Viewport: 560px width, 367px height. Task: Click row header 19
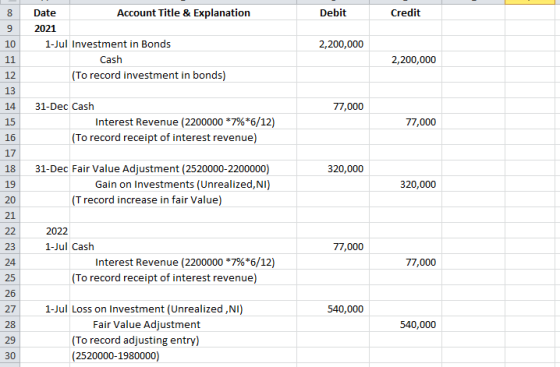(x=10, y=184)
